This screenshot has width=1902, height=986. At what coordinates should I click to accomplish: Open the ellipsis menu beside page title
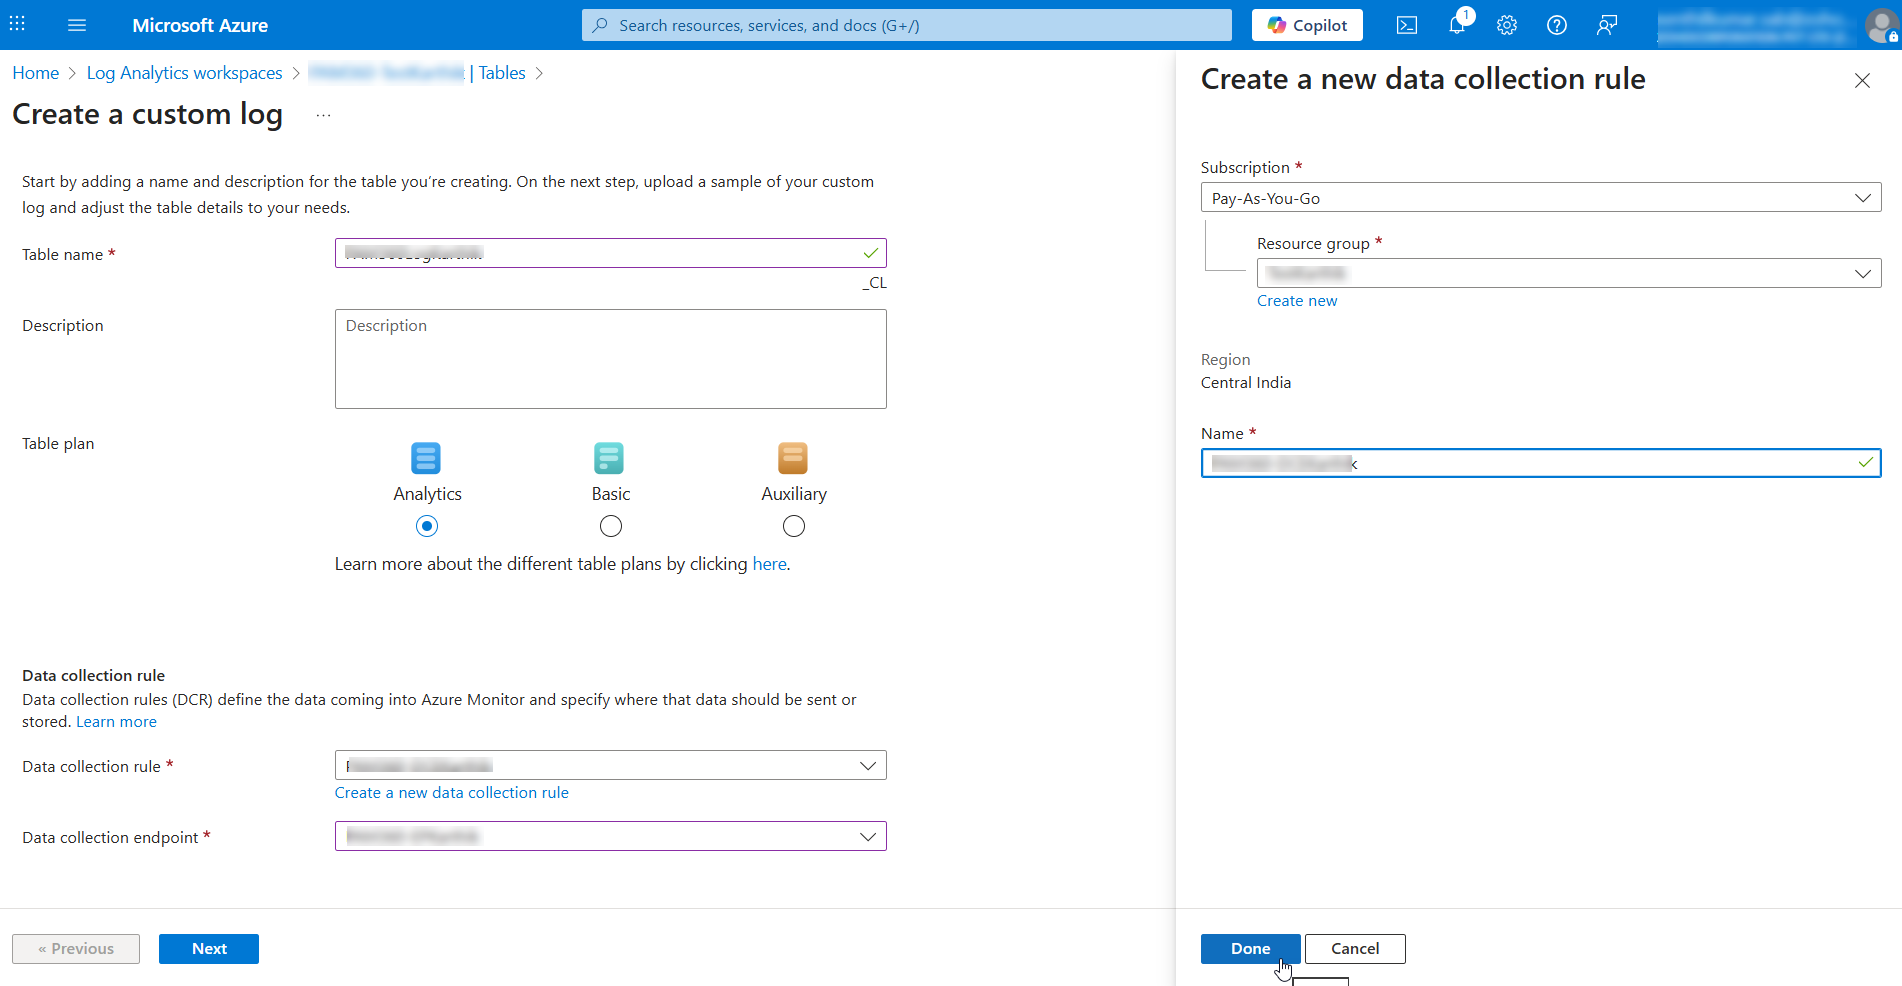coord(323,114)
